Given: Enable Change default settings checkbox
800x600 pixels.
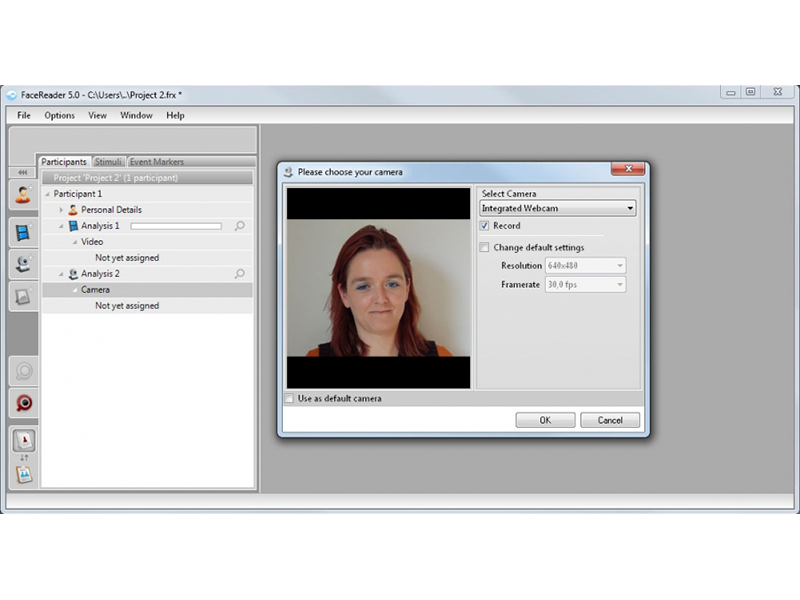Looking at the screenshot, I should pyautogui.click(x=485, y=248).
